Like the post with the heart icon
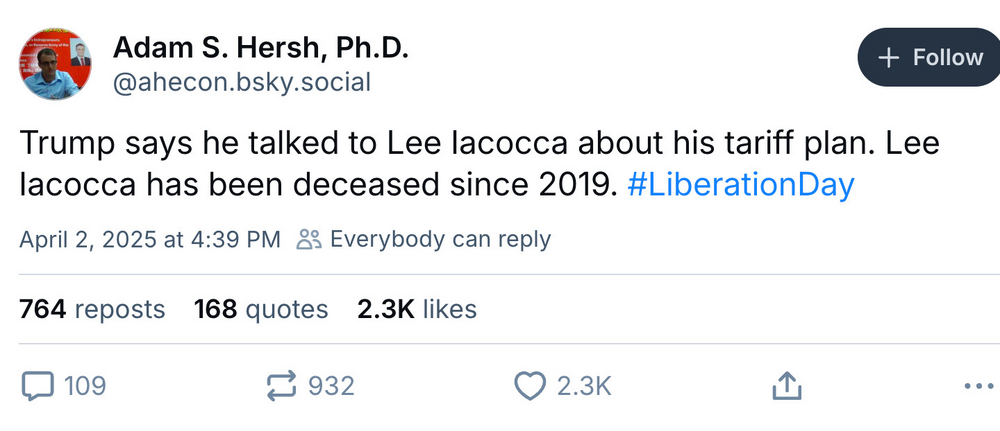 [x=528, y=385]
